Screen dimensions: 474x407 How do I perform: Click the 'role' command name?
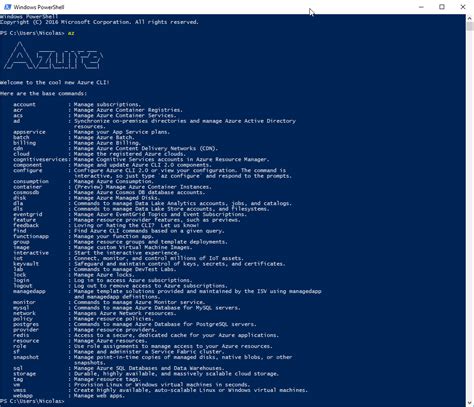point(19,346)
